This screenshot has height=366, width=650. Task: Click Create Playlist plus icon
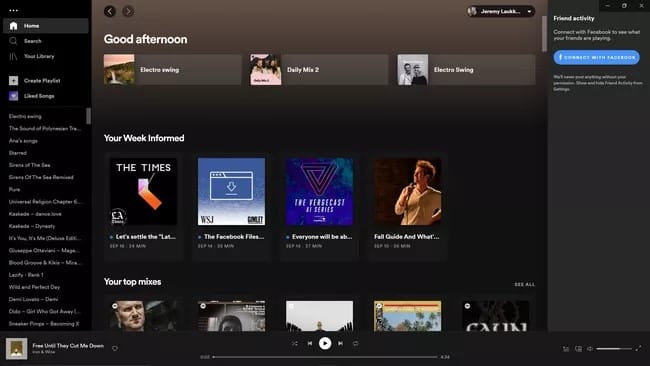[14, 80]
